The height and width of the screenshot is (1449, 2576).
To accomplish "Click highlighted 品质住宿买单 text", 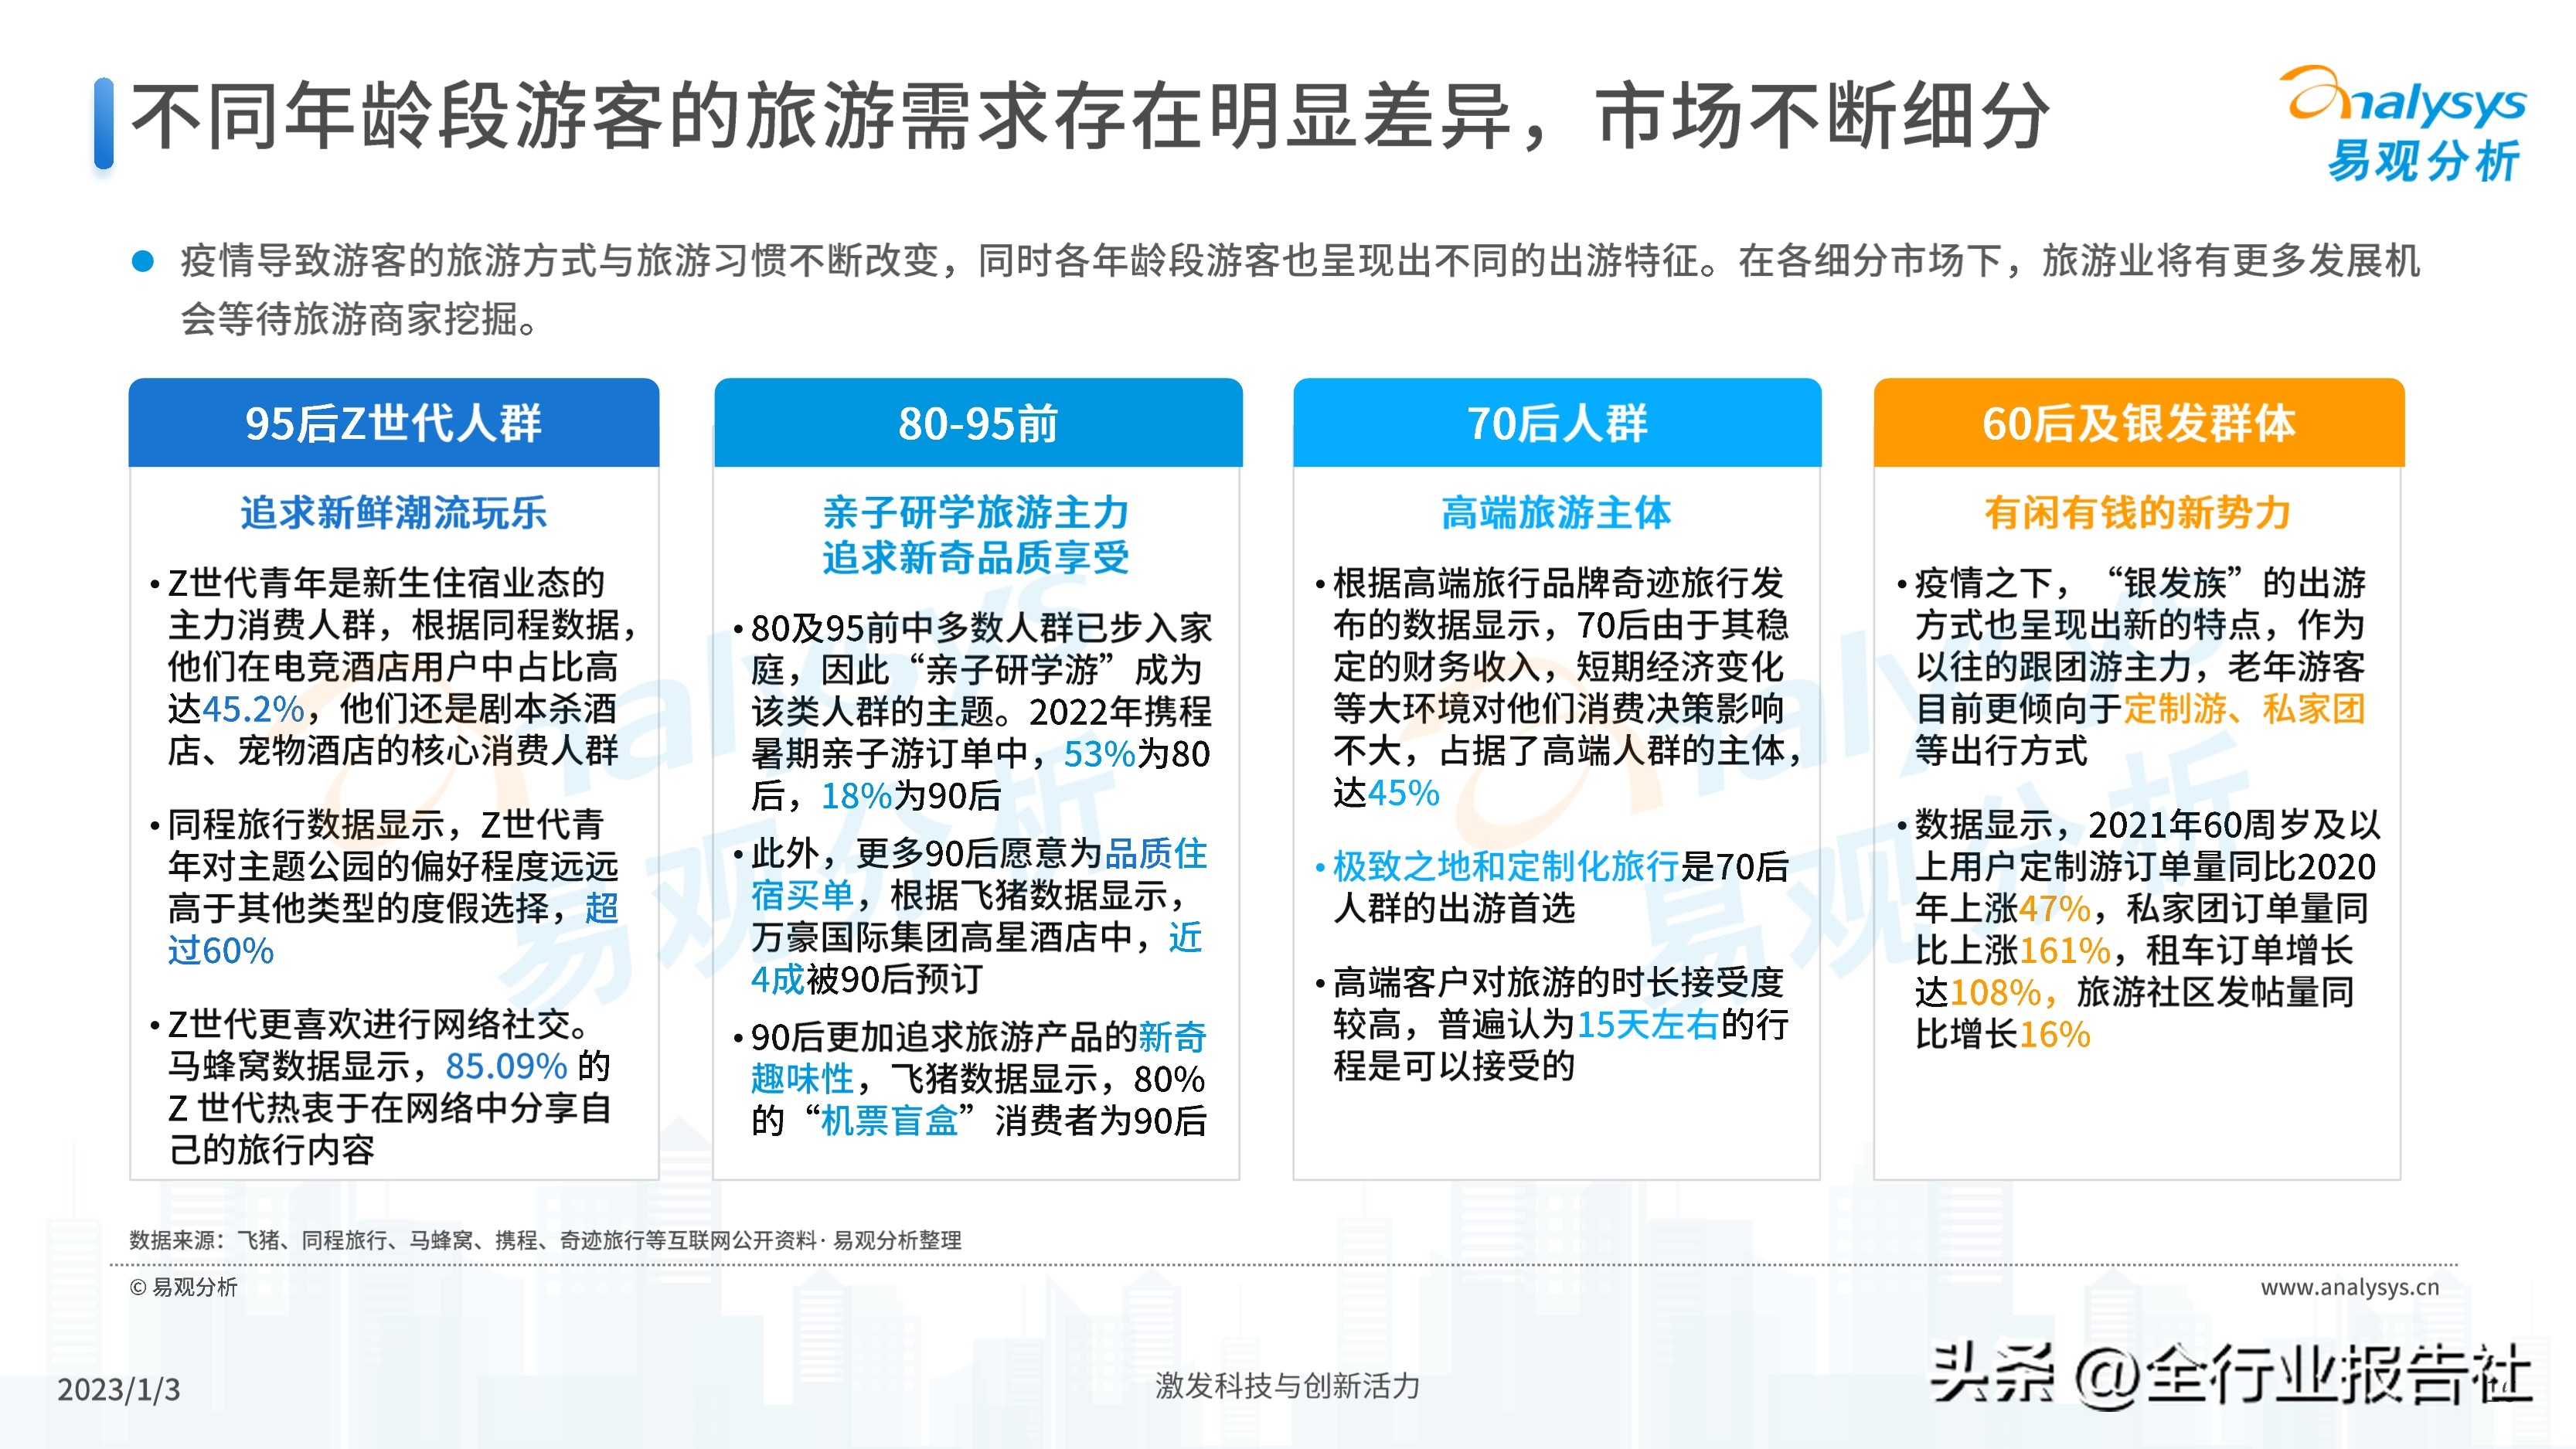I will (979, 874).
